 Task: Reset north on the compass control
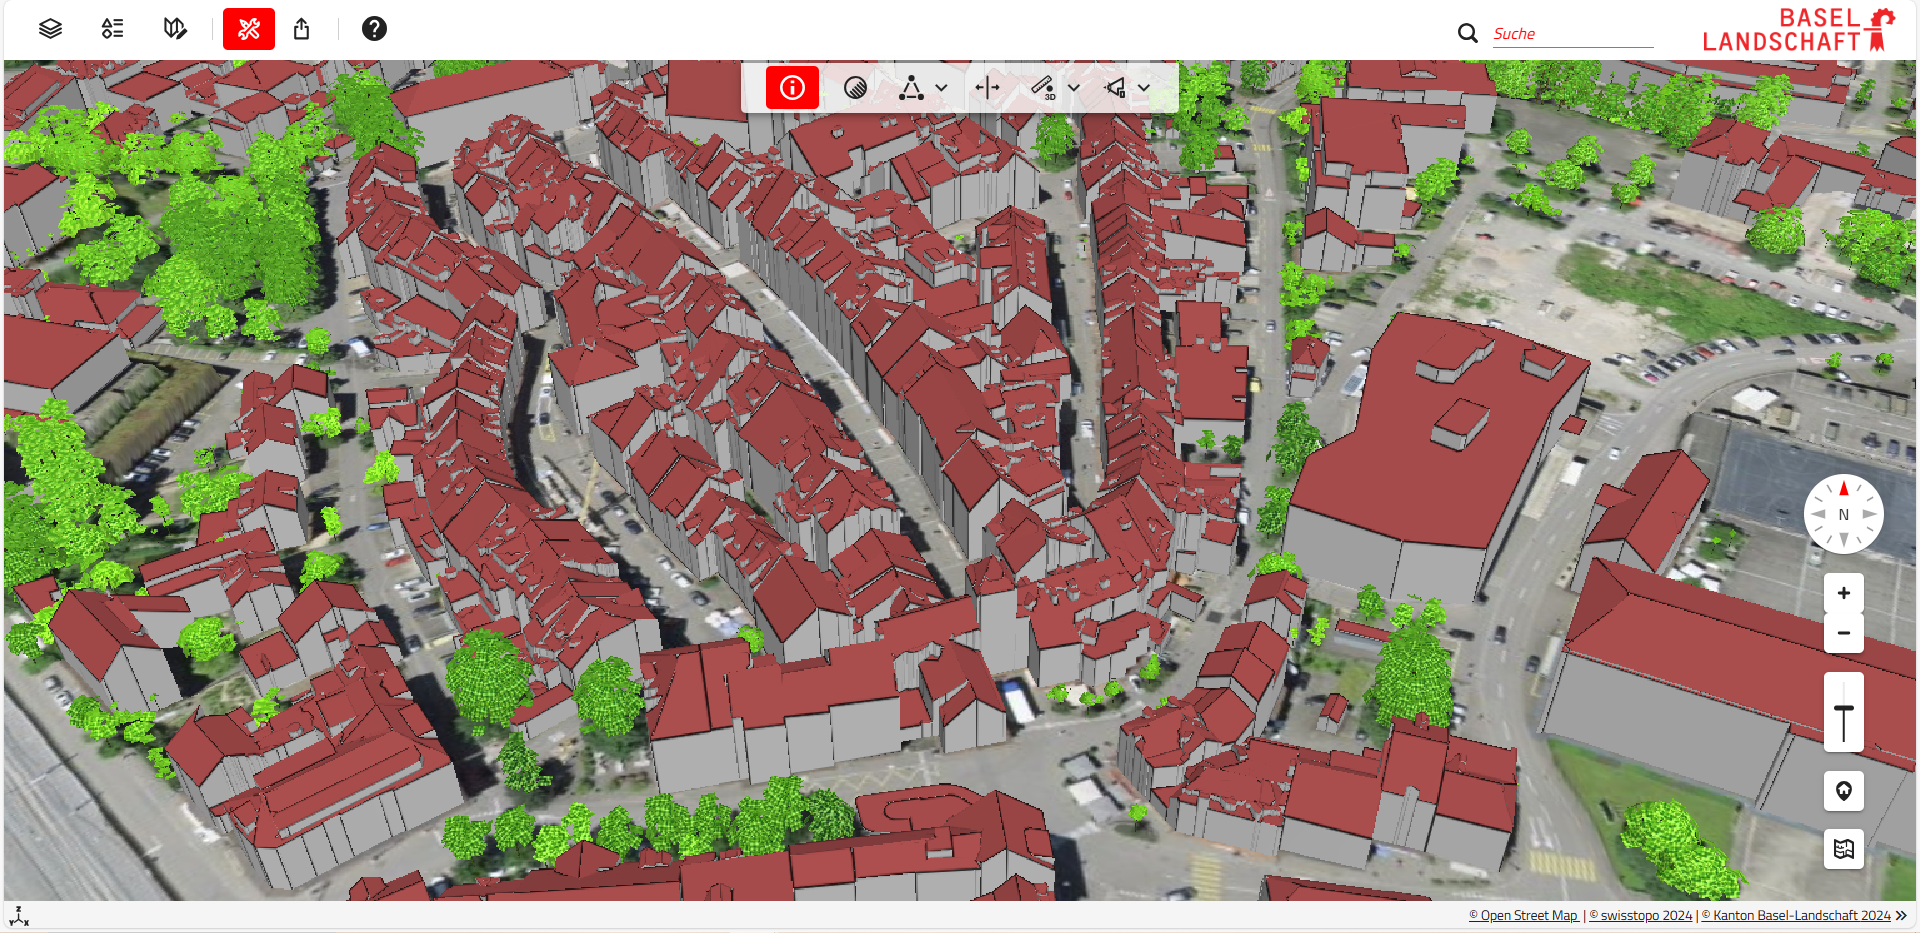point(1843,513)
